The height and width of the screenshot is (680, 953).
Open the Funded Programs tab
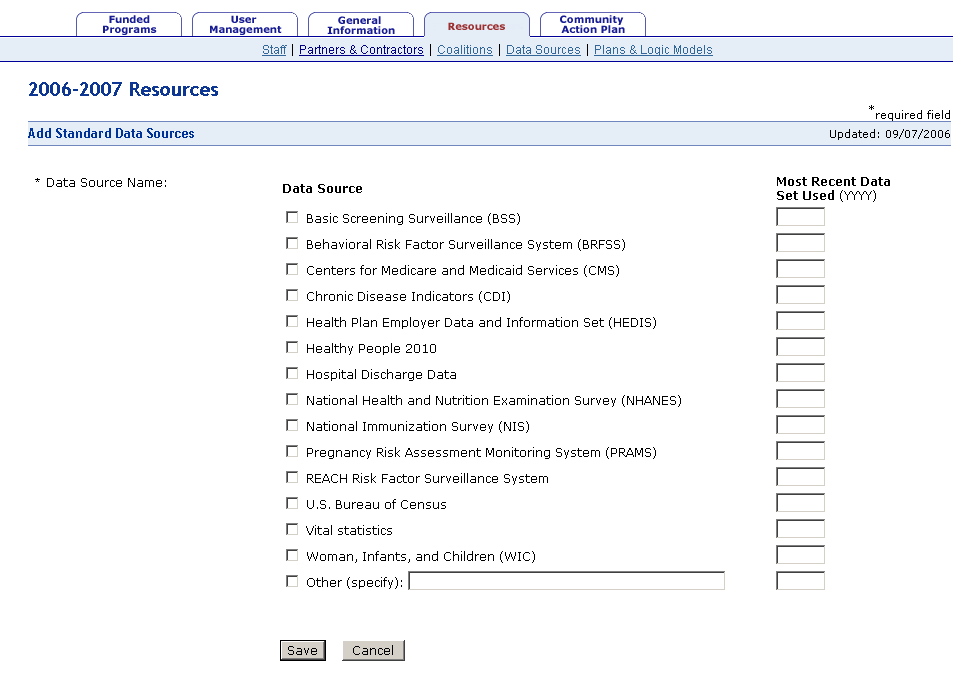point(129,25)
